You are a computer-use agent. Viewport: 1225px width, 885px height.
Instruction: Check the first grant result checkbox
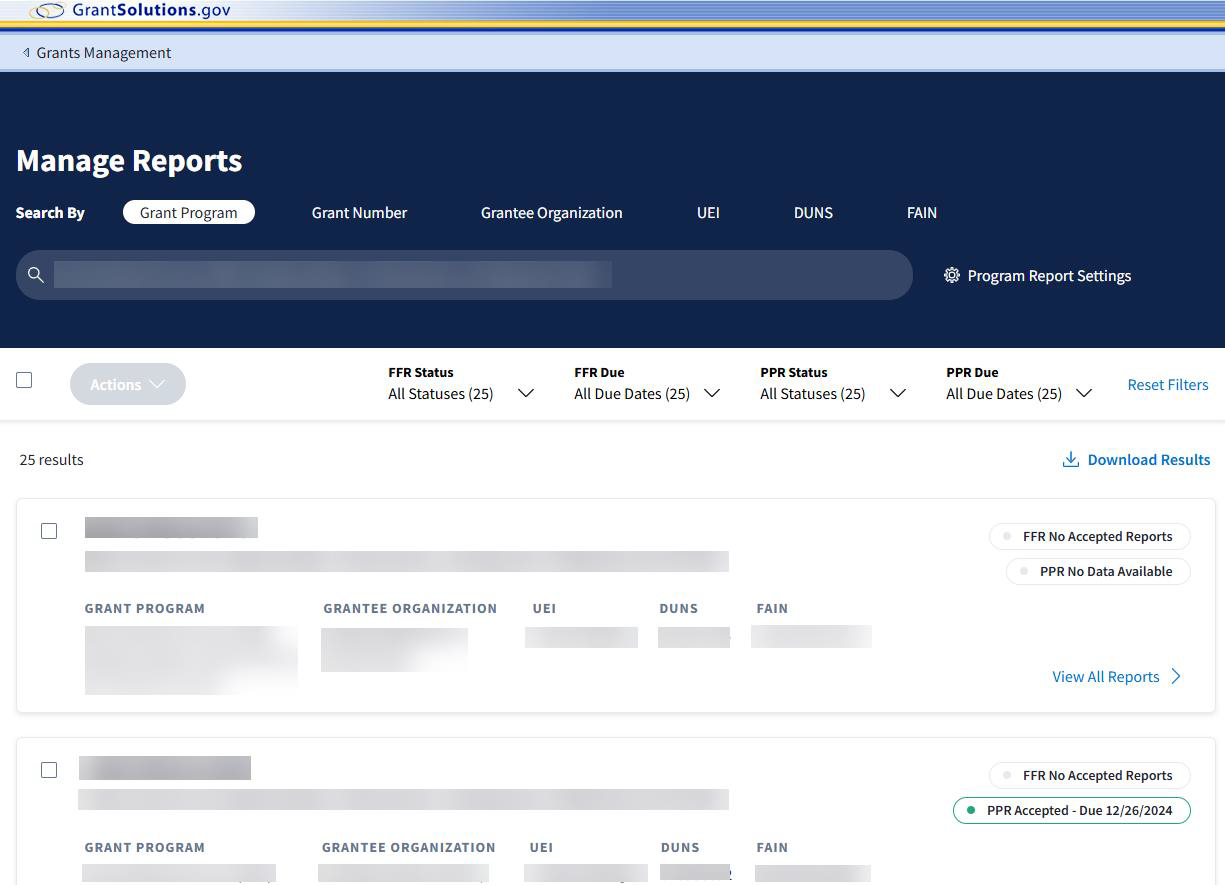tap(49, 531)
